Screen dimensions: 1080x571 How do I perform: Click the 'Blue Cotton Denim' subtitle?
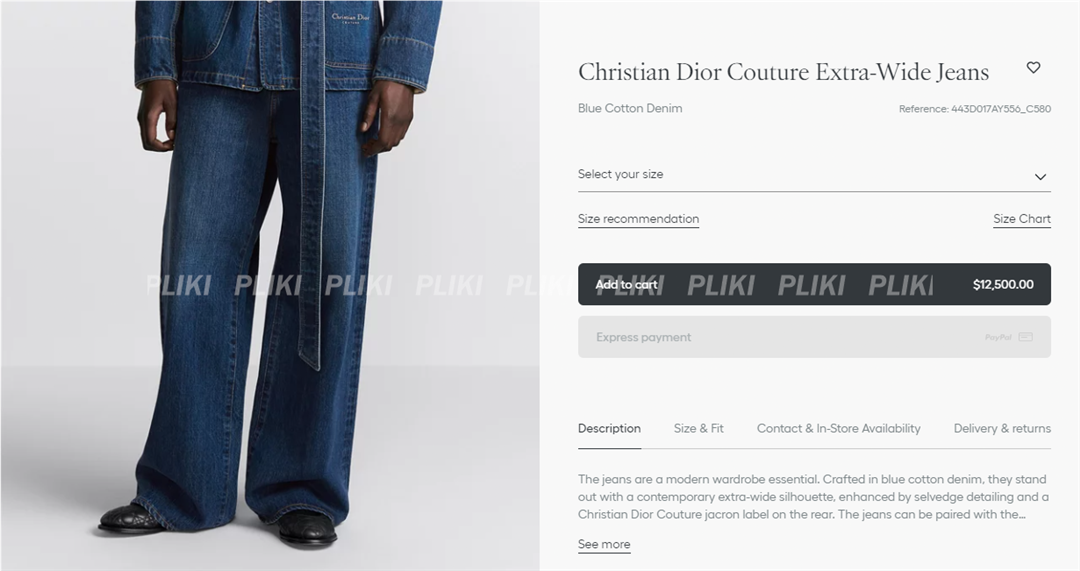(630, 108)
